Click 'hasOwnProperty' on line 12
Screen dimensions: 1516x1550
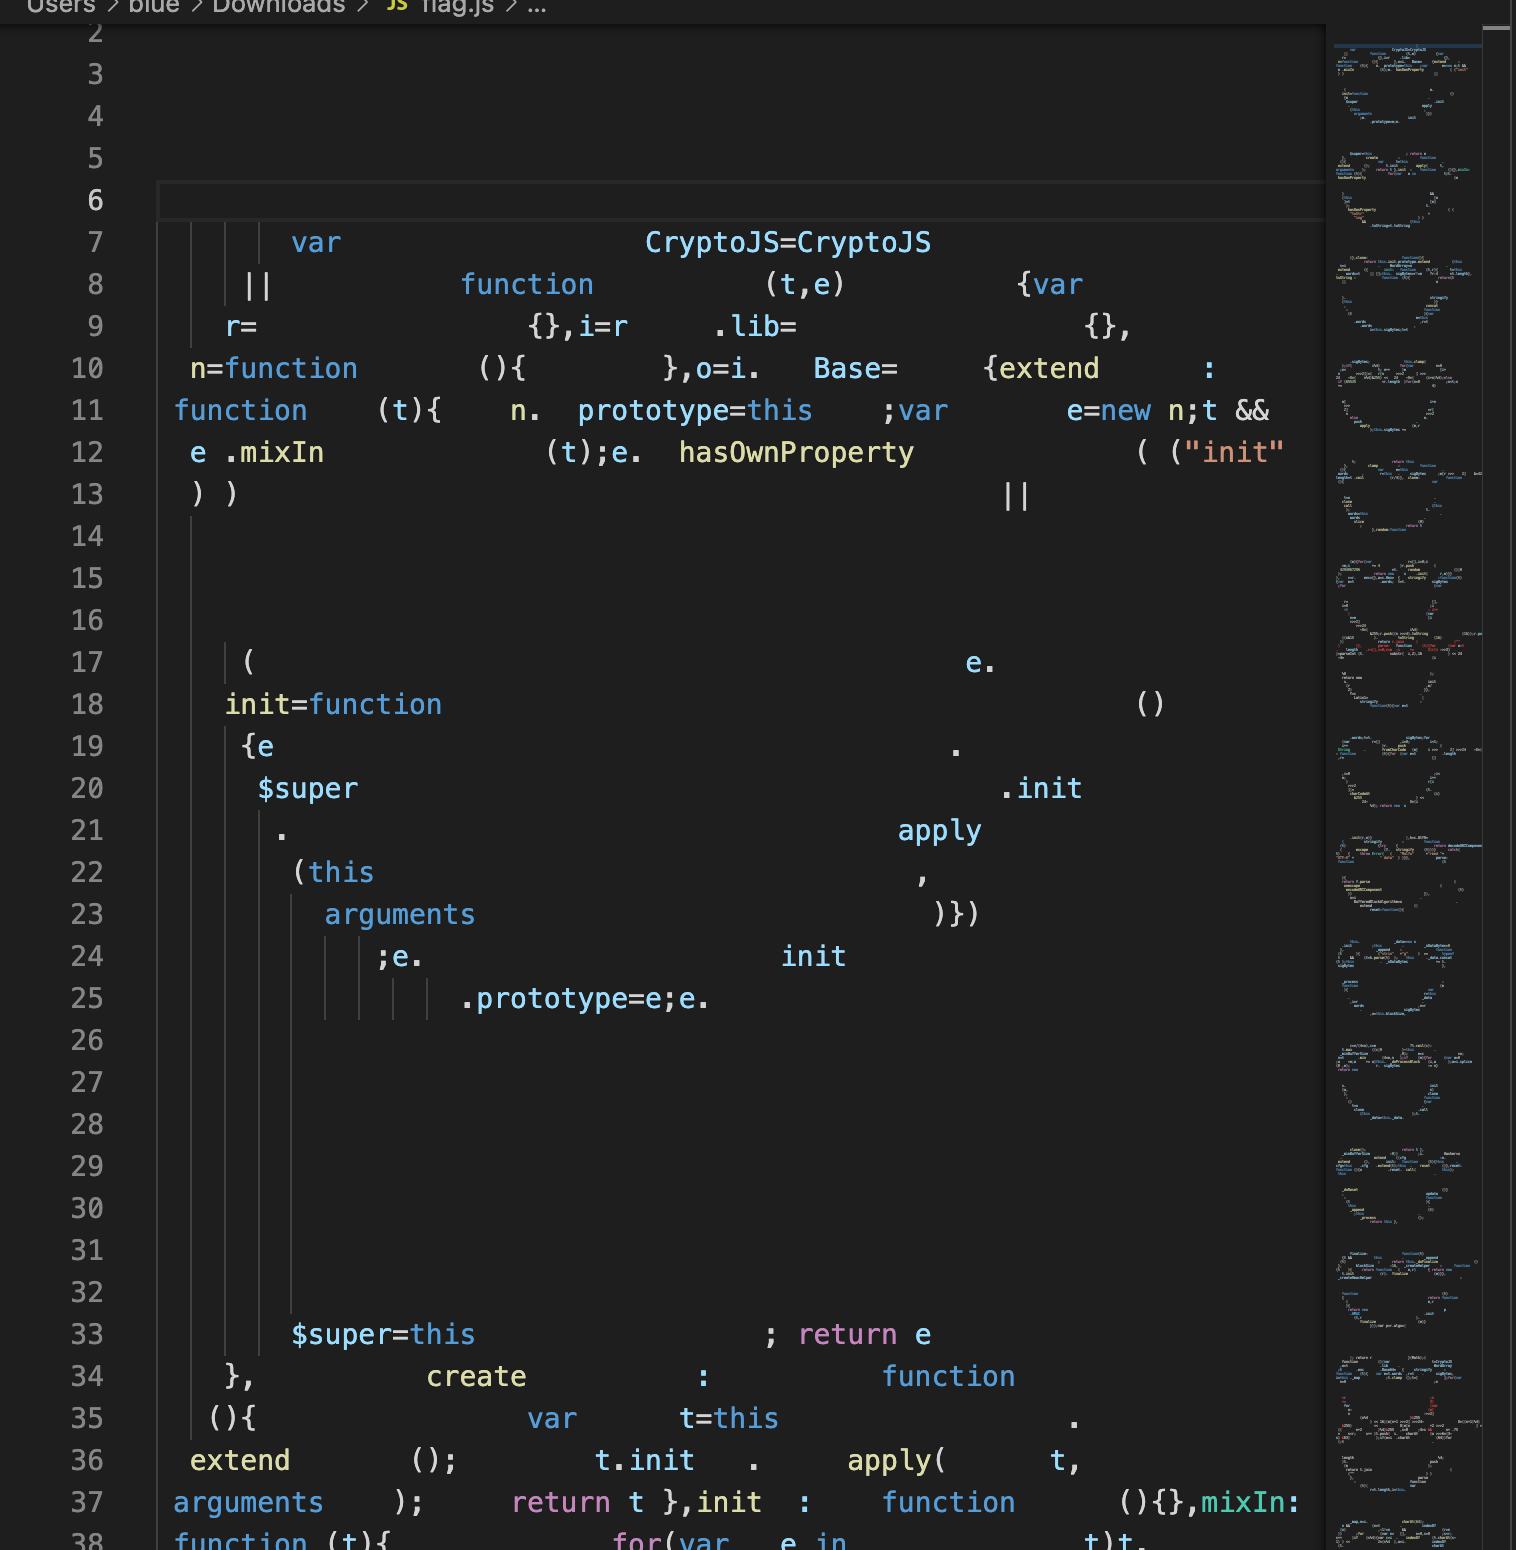click(796, 453)
